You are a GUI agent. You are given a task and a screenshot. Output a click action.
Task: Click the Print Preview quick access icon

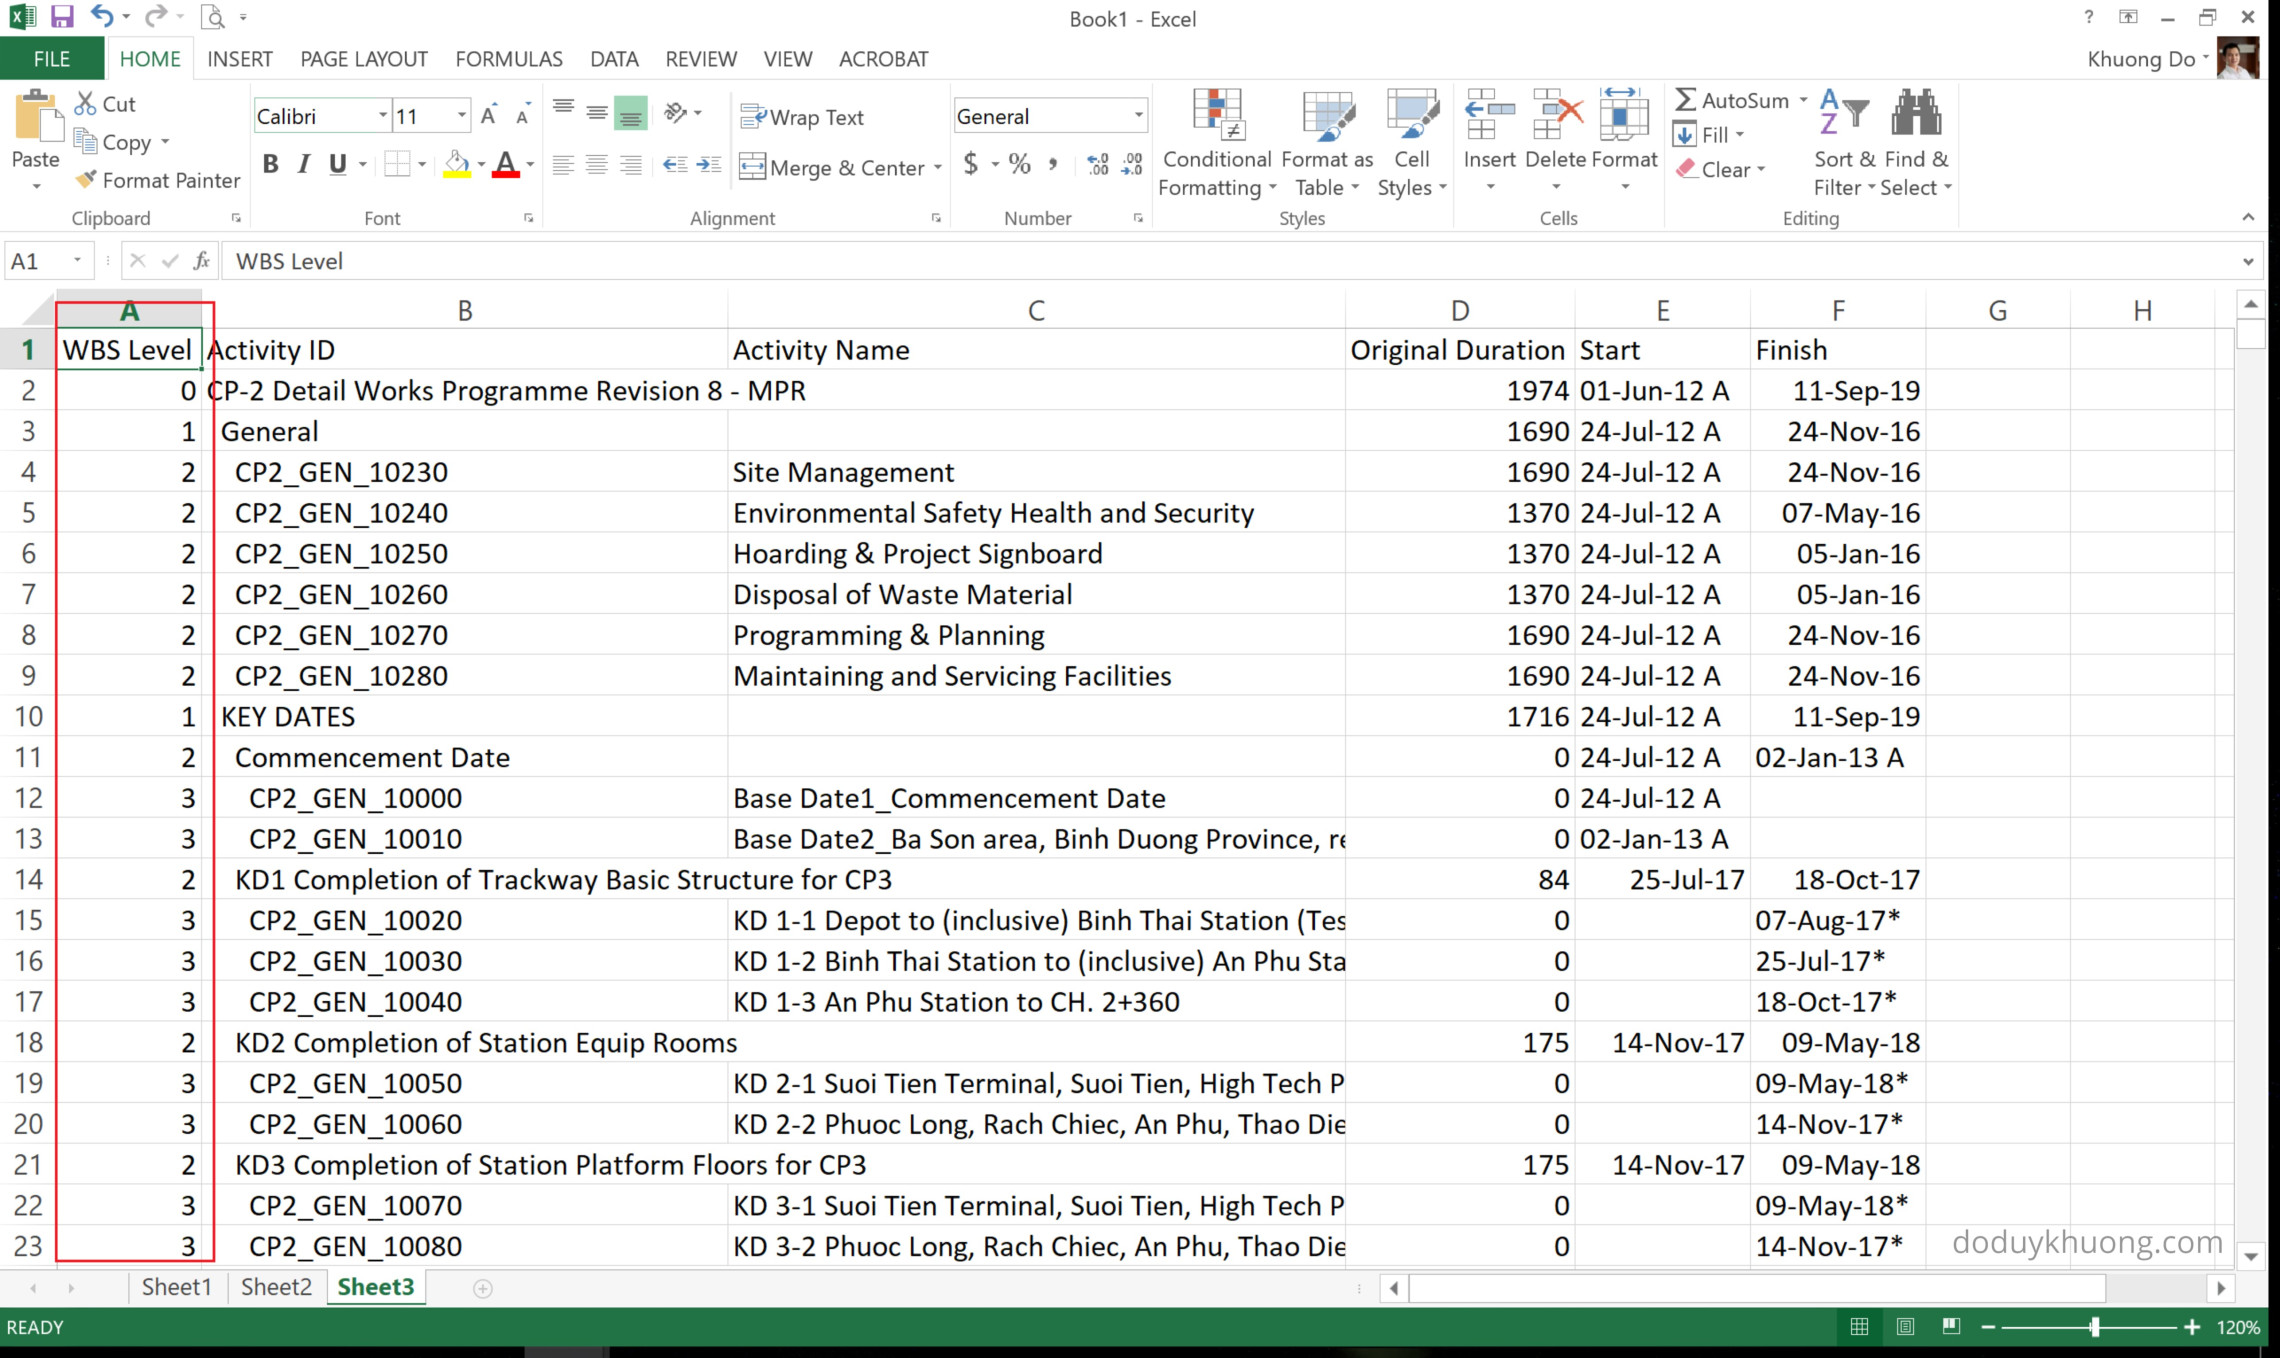click(212, 17)
